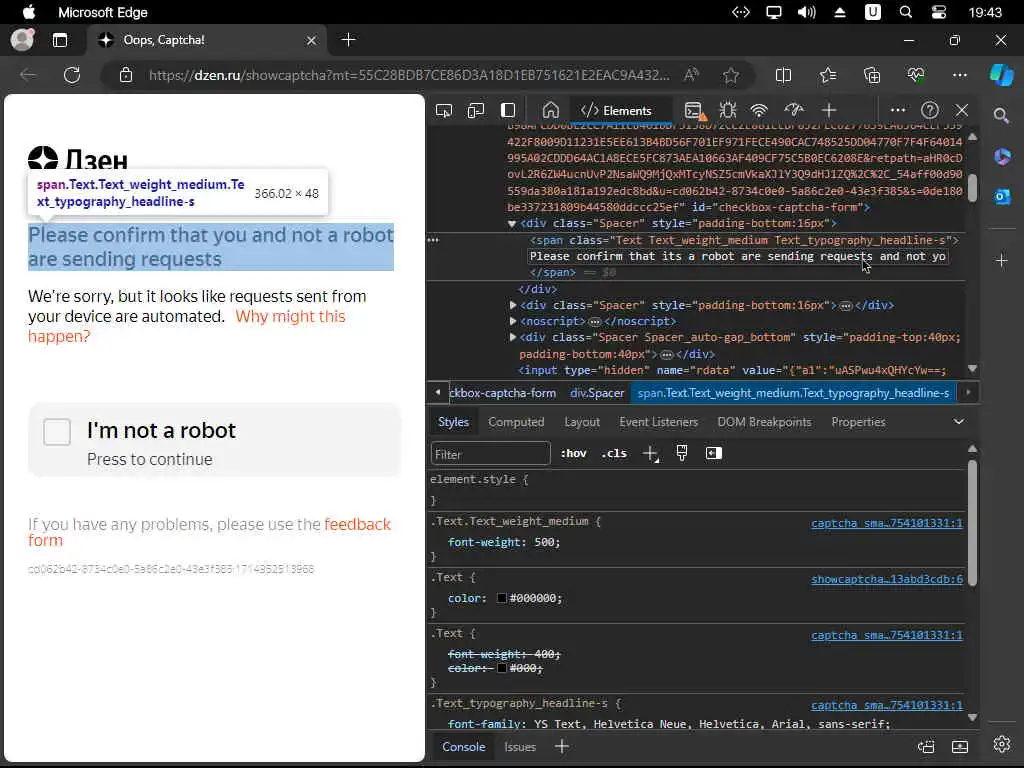
Task: Add page to favorites star icon
Action: (731, 76)
